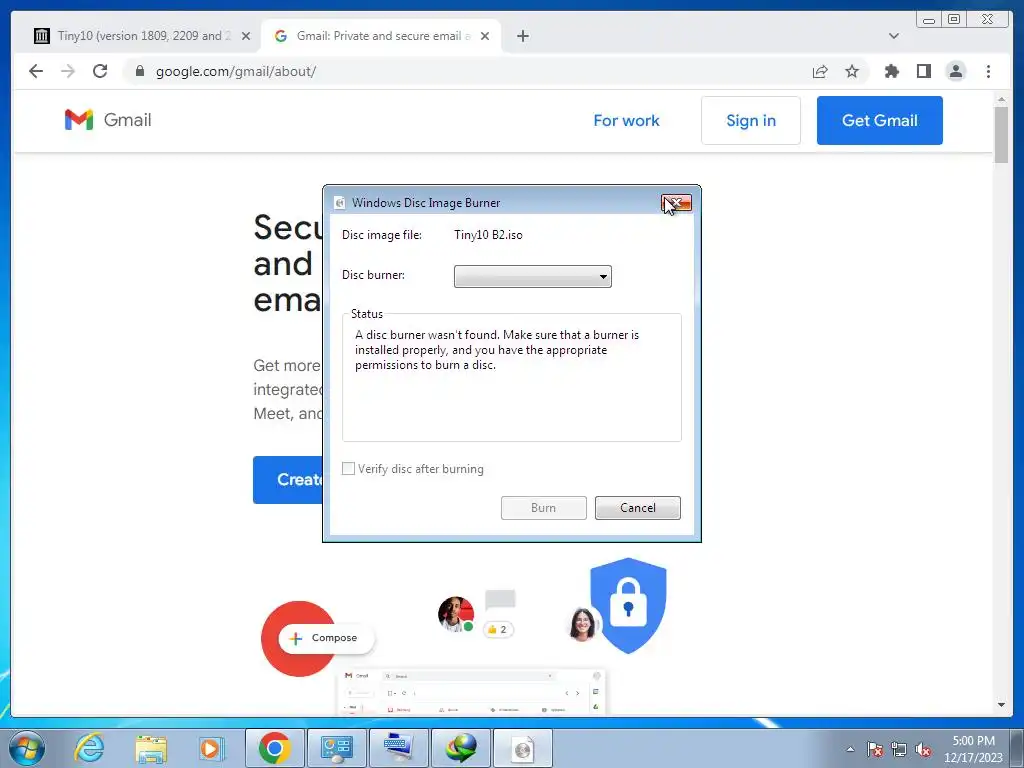Click Show desktop button
The width and height of the screenshot is (1024, 768).
point(1017,748)
